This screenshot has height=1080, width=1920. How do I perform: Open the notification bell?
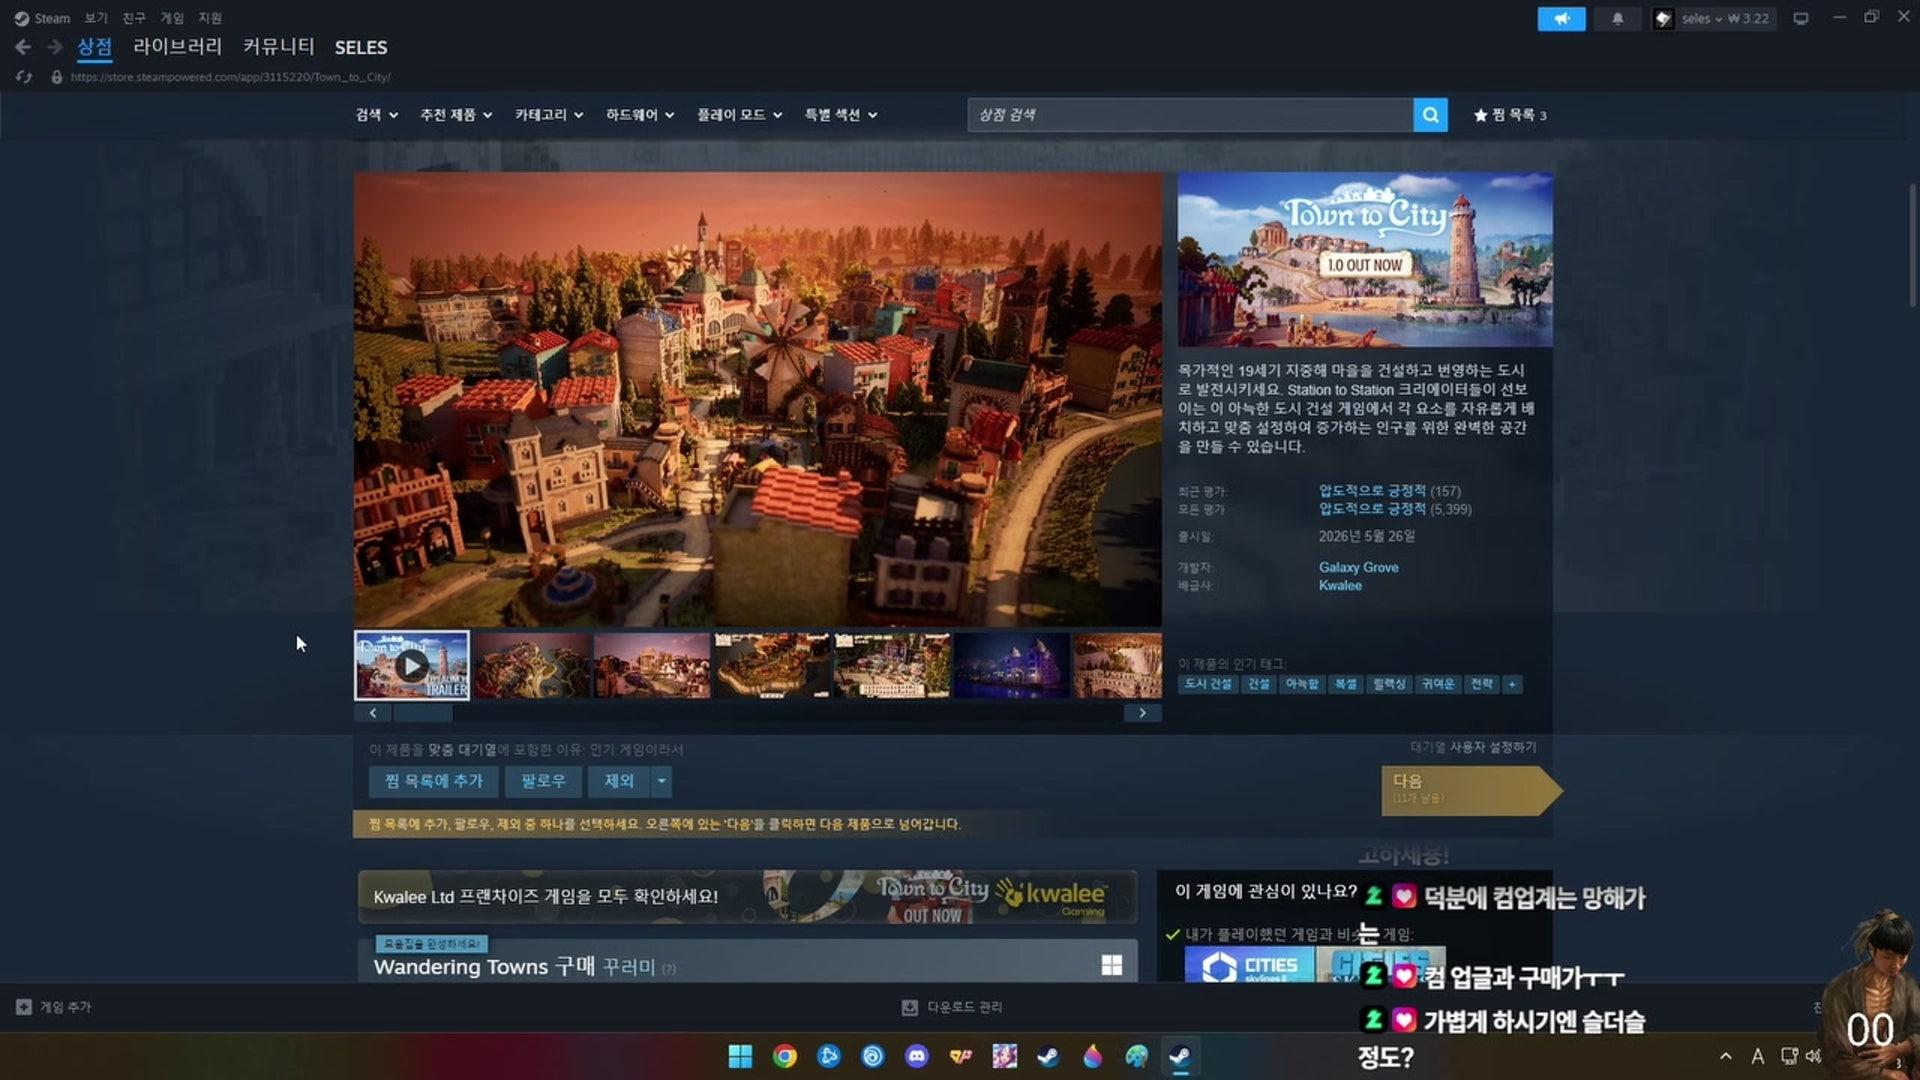coord(1617,18)
